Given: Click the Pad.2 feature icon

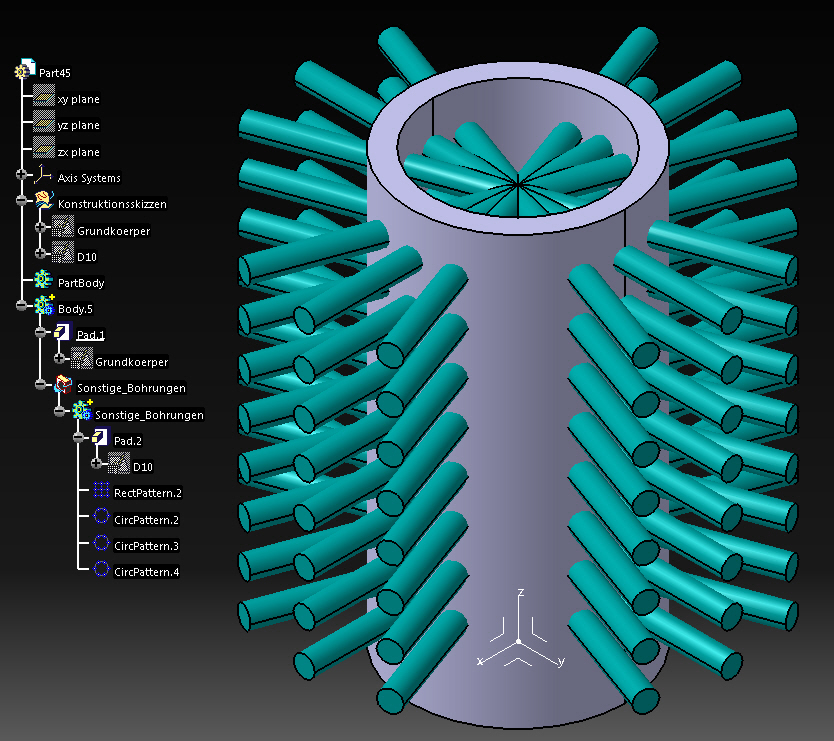Looking at the screenshot, I should pos(100,437).
